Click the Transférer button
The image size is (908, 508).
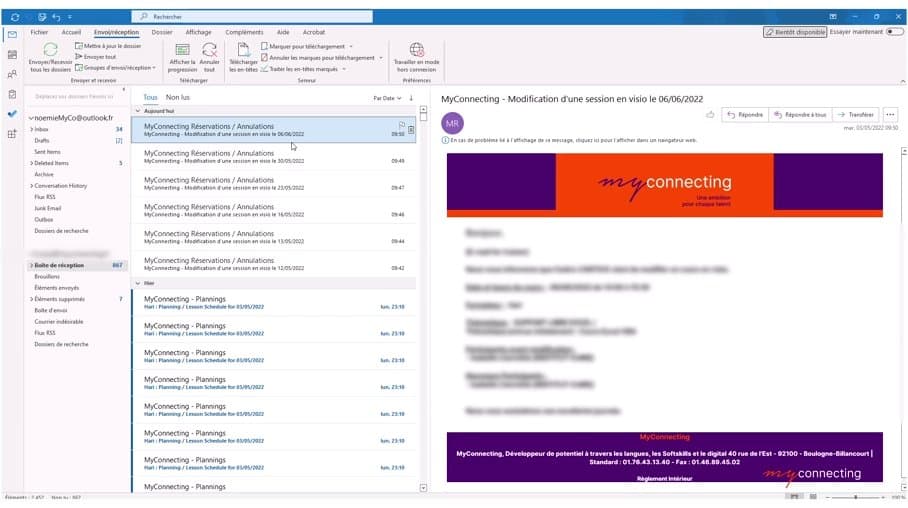click(855, 115)
